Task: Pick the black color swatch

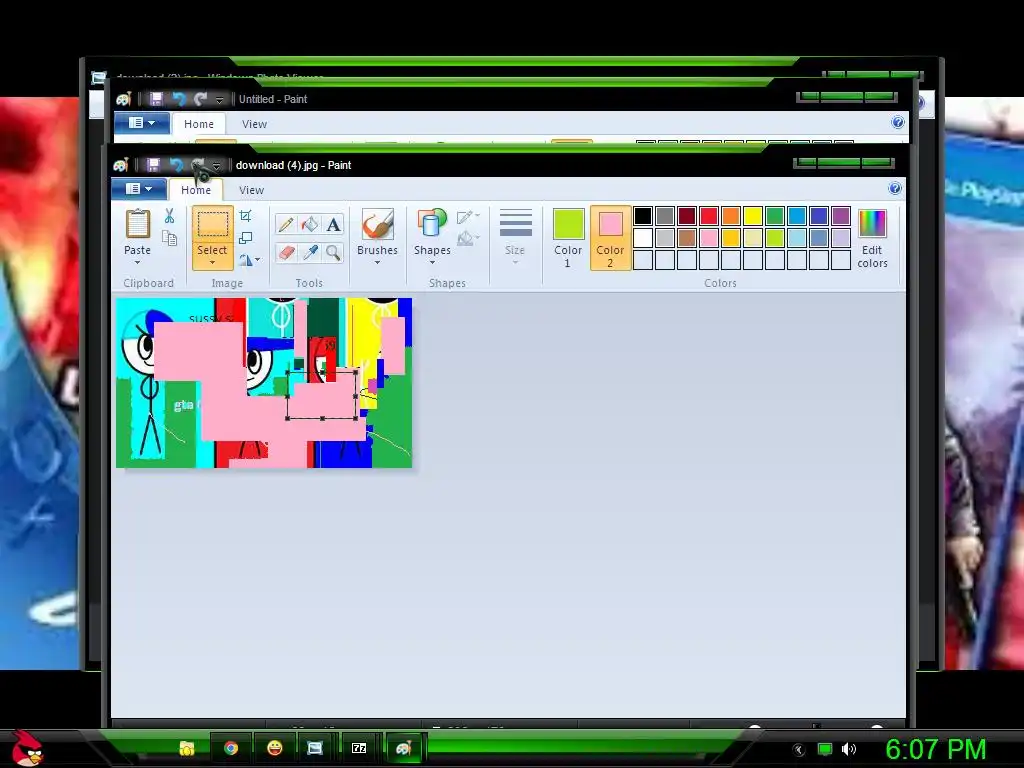Action: pyautogui.click(x=643, y=216)
